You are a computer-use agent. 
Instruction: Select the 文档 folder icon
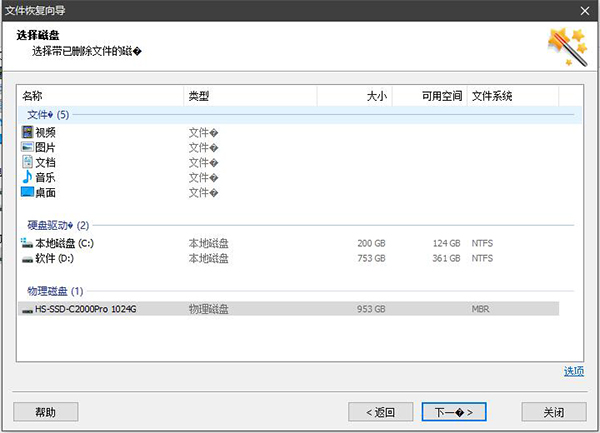(28, 162)
